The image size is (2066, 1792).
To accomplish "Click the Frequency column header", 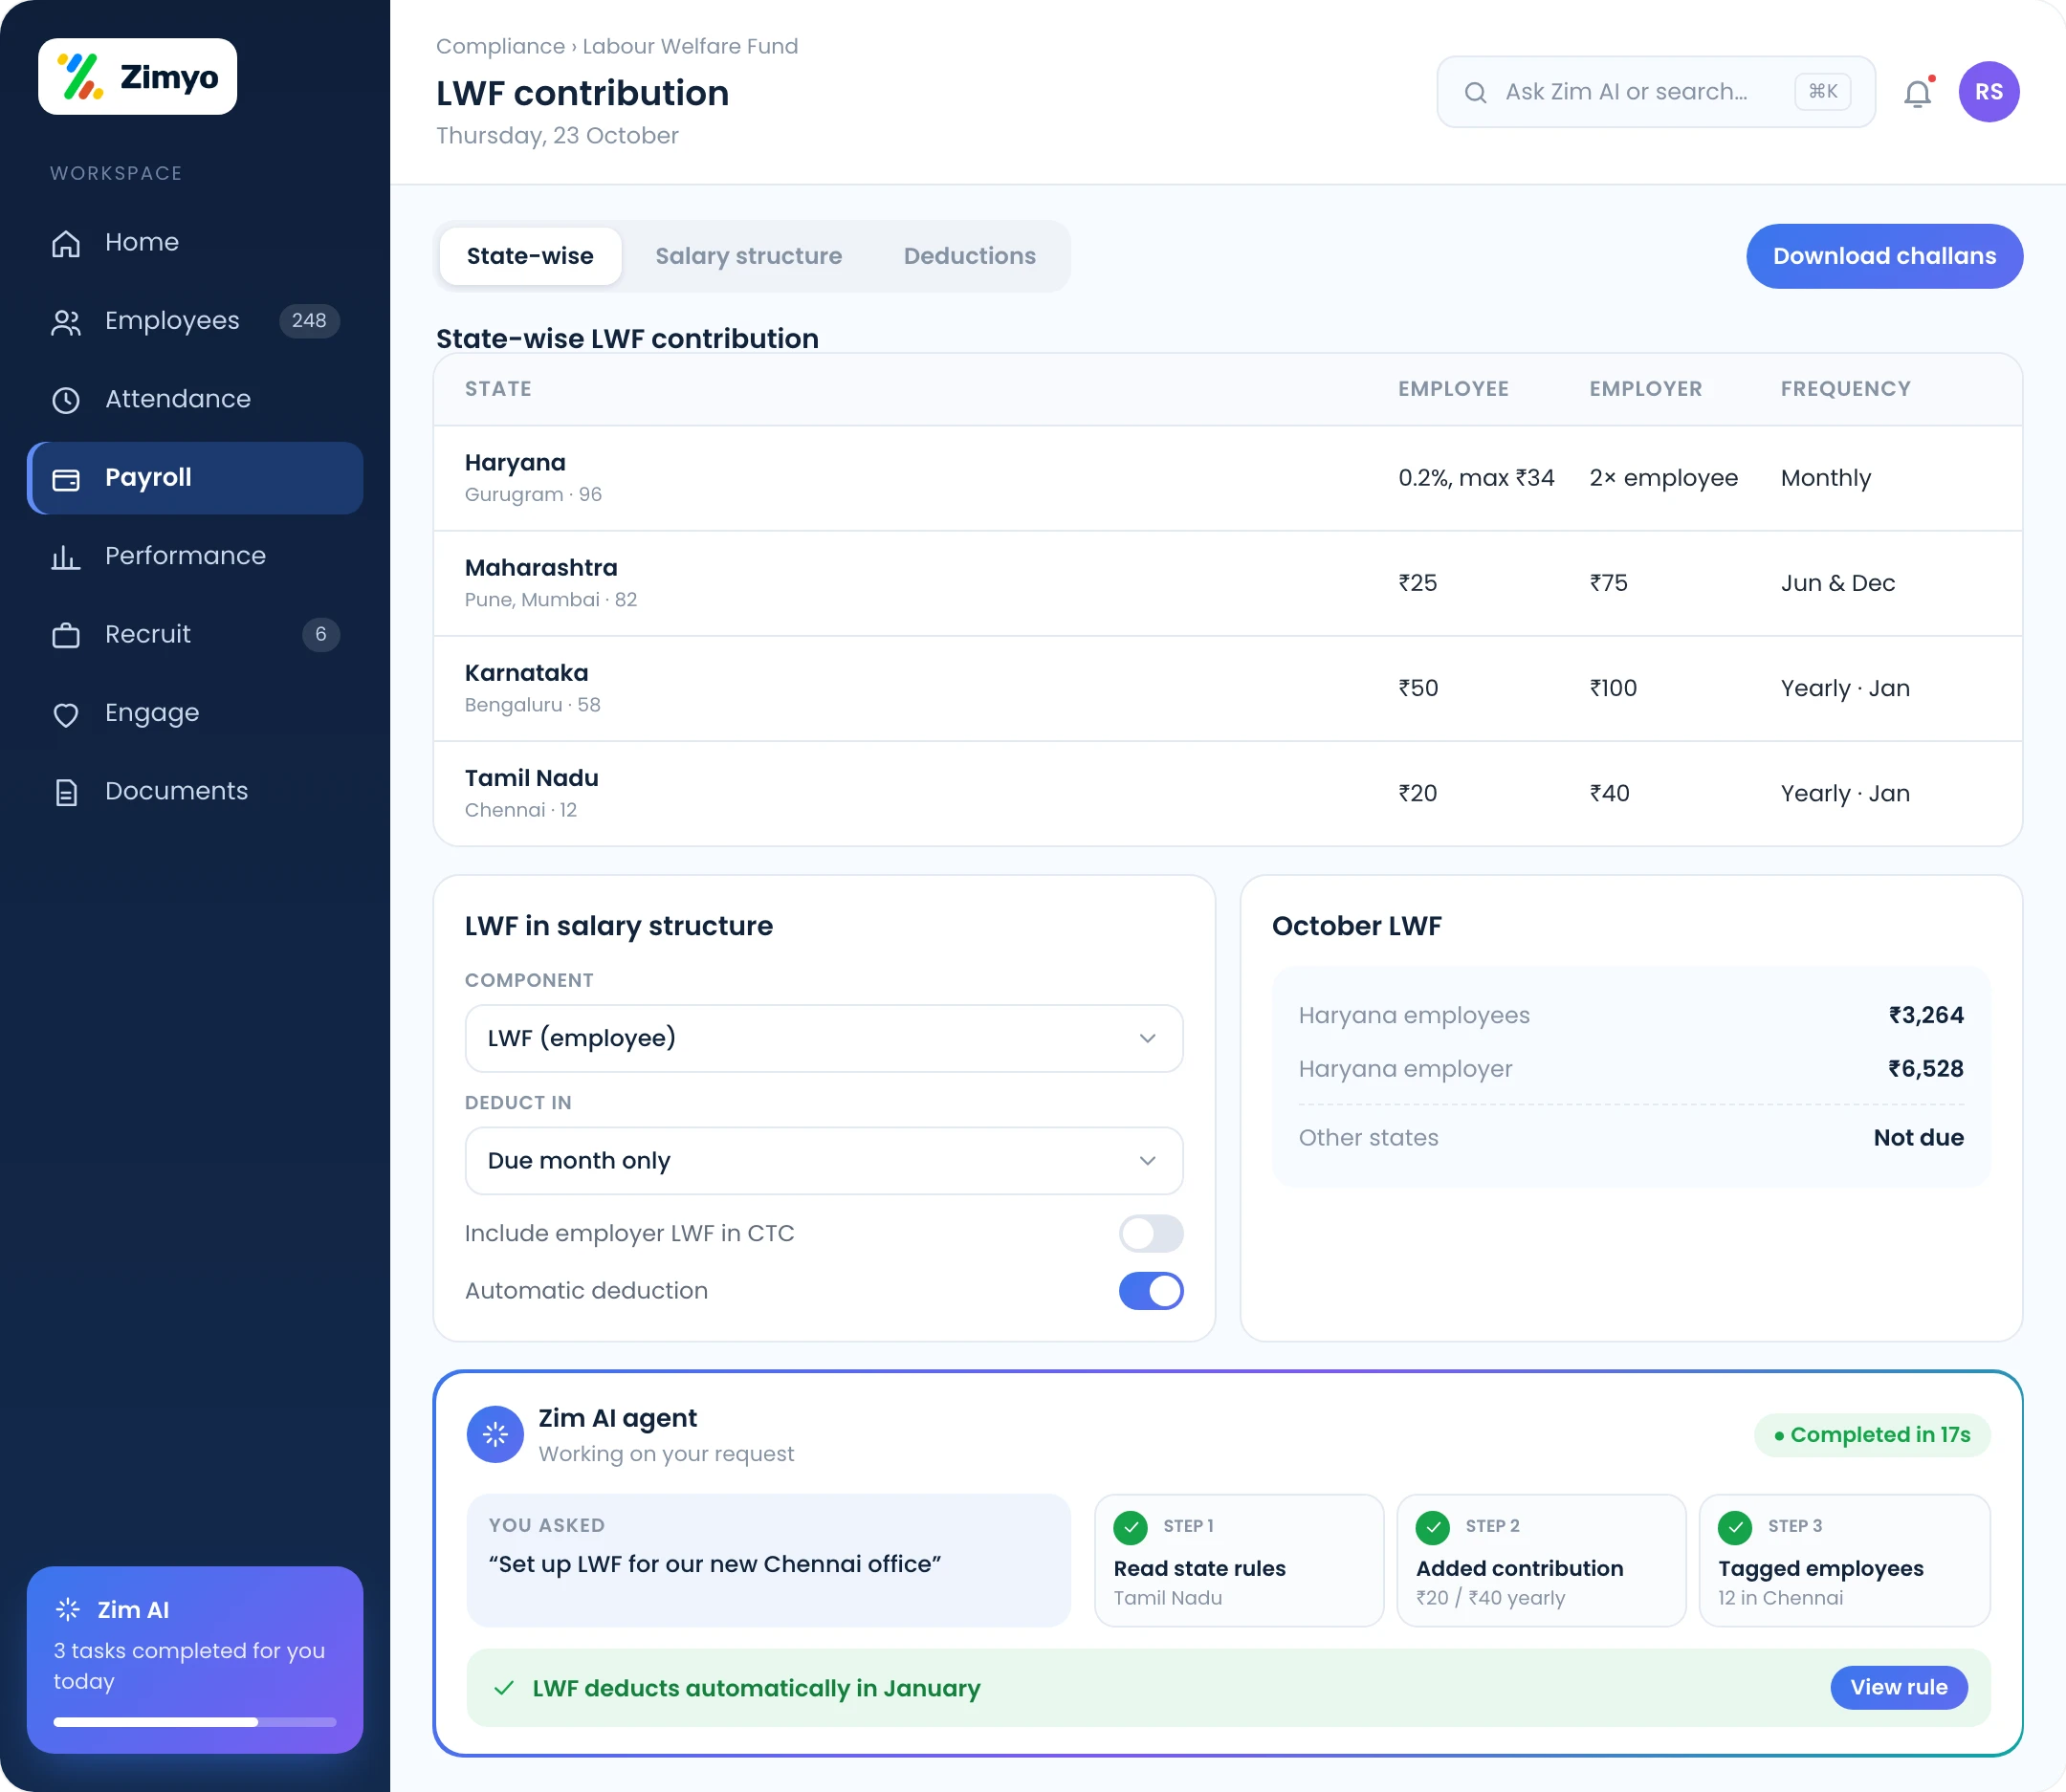I will tap(1845, 389).
